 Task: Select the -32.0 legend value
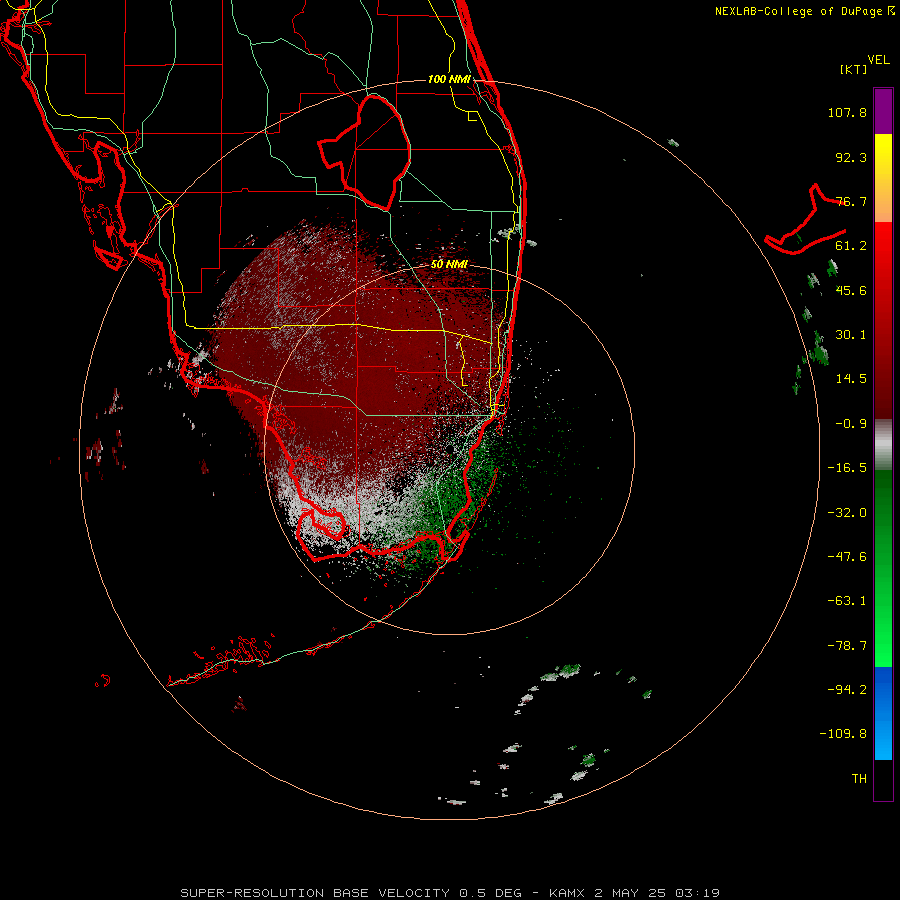click(847, 513)
